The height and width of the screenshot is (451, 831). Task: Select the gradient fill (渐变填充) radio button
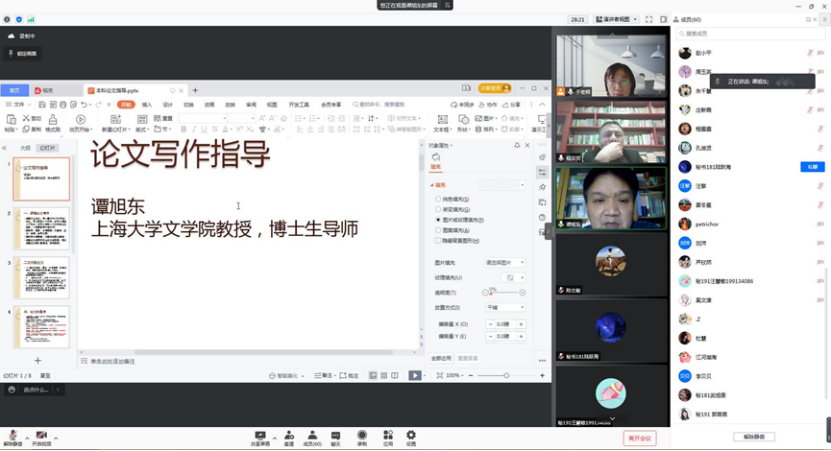pyautogui.click(x=437, y=210)
